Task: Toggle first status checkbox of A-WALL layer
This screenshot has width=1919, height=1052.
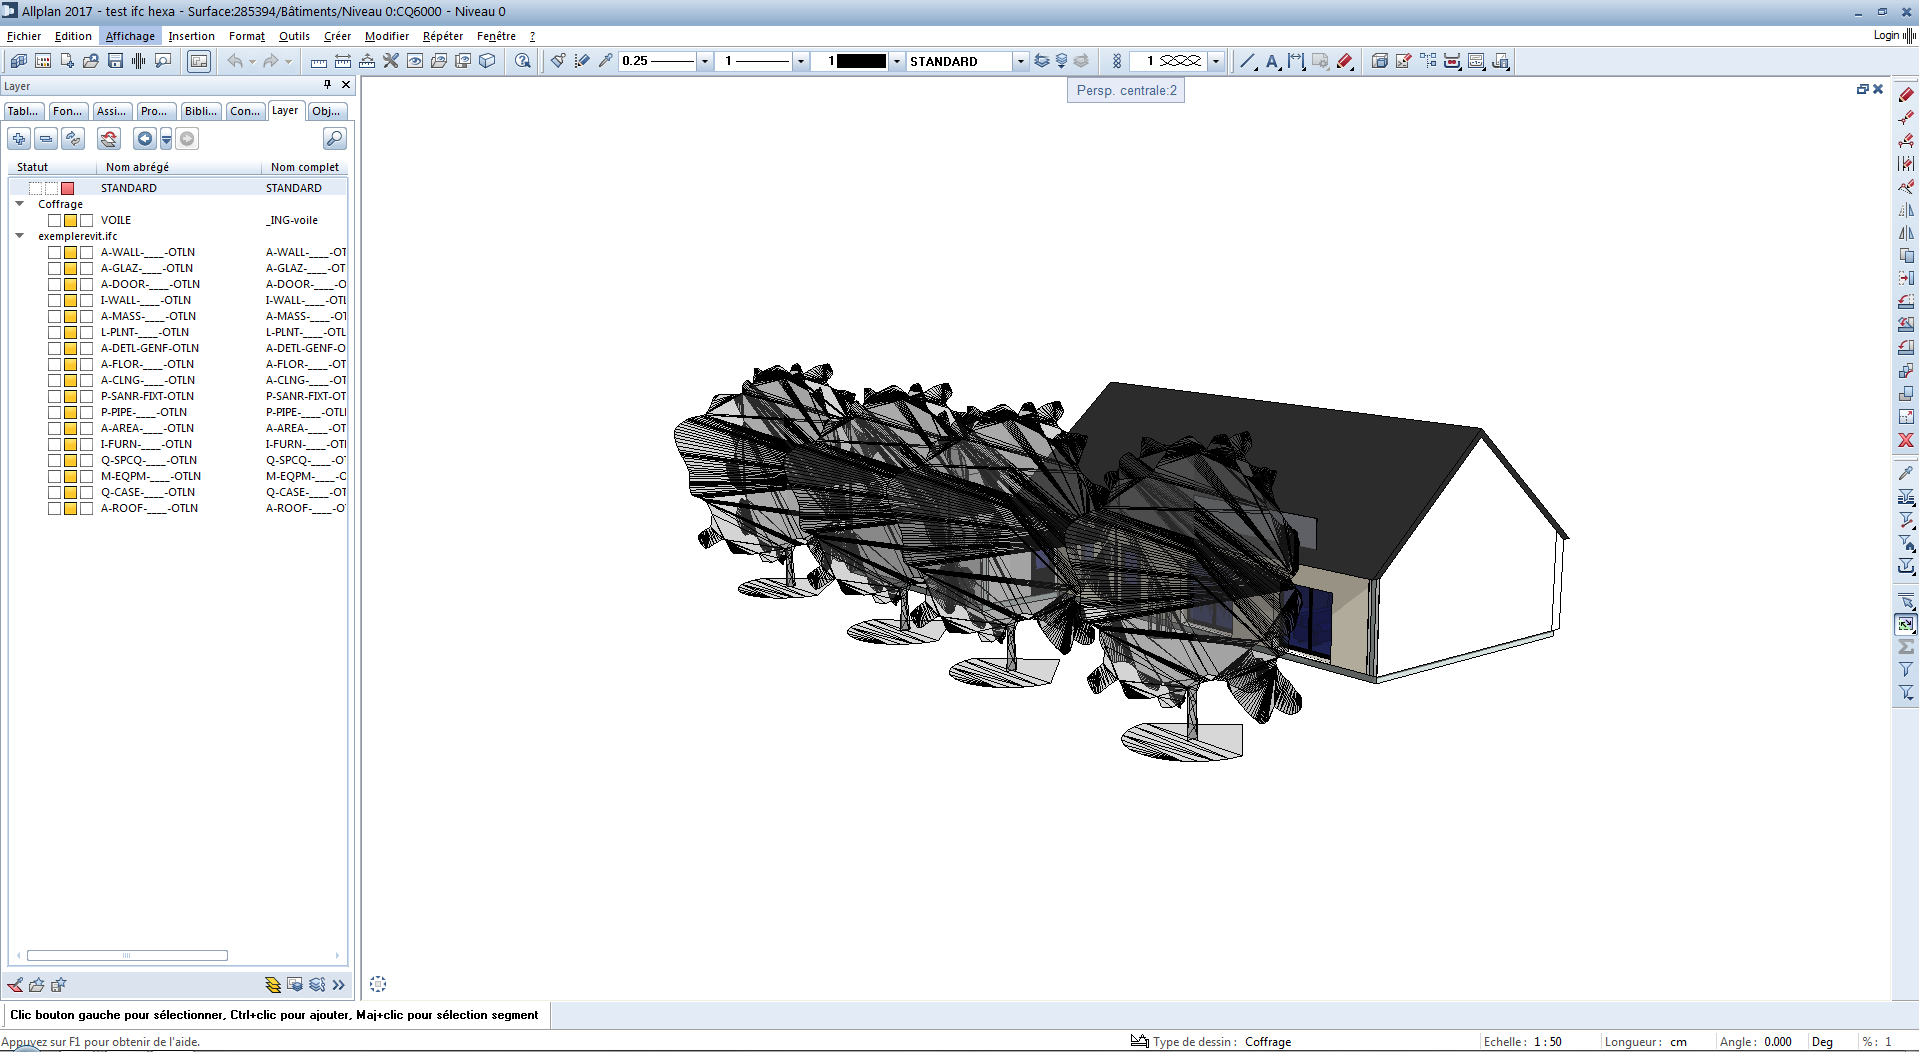Action: [x=55, y=252]
